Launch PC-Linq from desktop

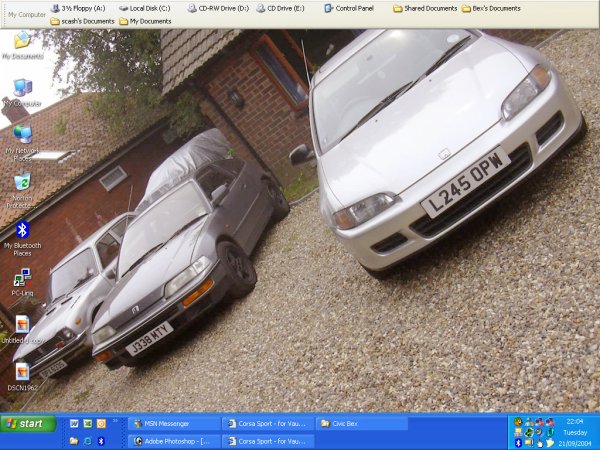pos(22,278)
